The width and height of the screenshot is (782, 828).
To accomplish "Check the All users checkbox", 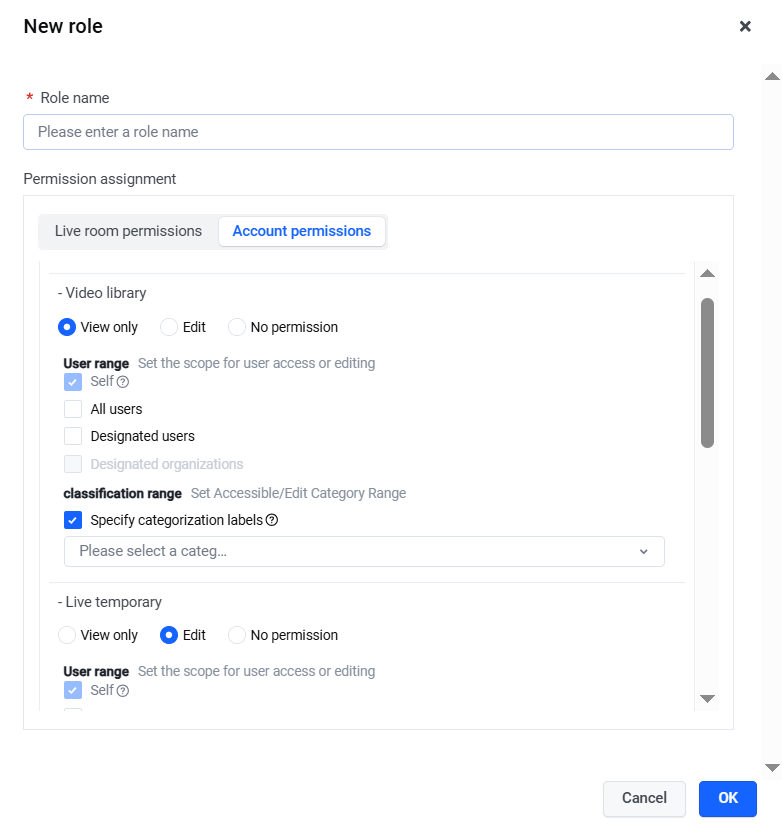I will (x=73, y=409).
